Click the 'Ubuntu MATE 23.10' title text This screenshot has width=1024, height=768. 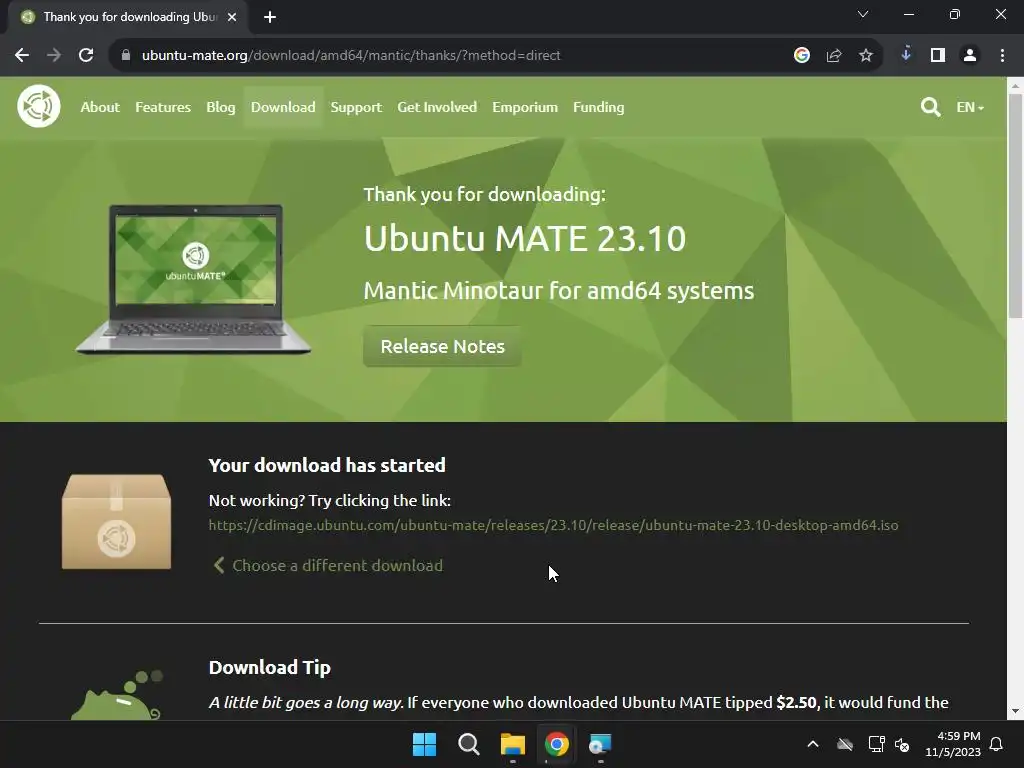tap(525, 238)
